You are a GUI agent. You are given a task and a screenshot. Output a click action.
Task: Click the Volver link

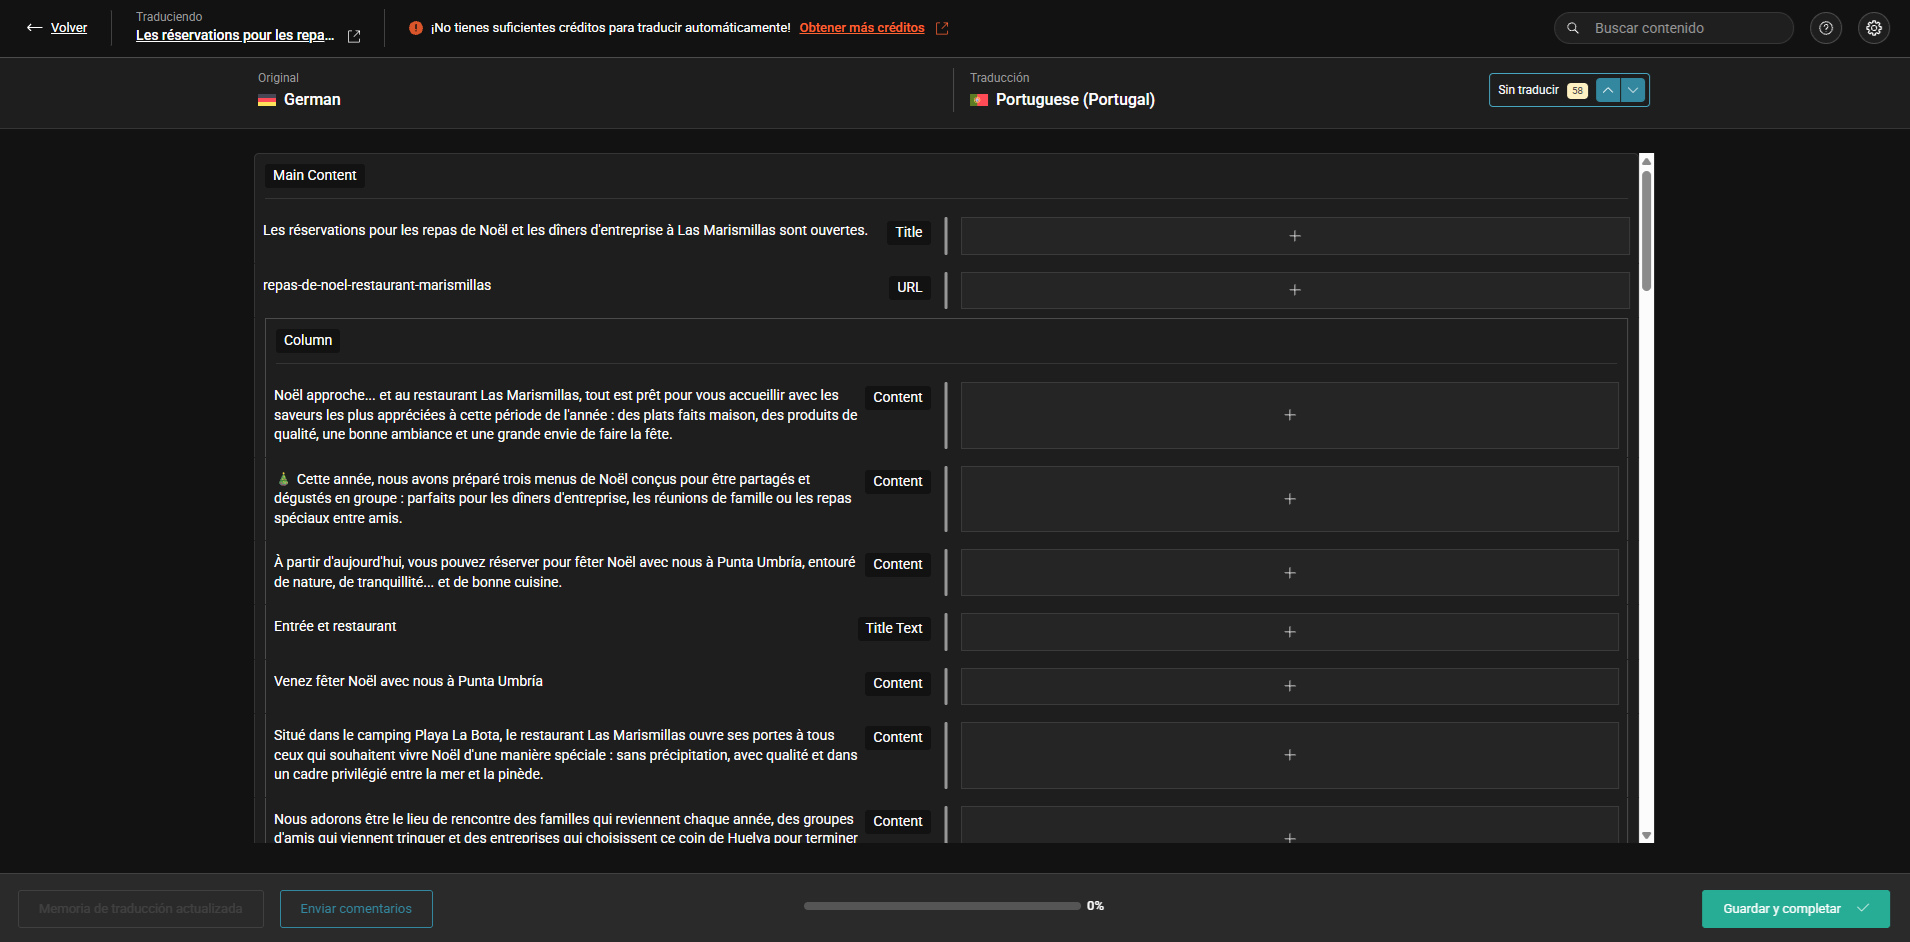pyautogui.click(x=69, y=28)
